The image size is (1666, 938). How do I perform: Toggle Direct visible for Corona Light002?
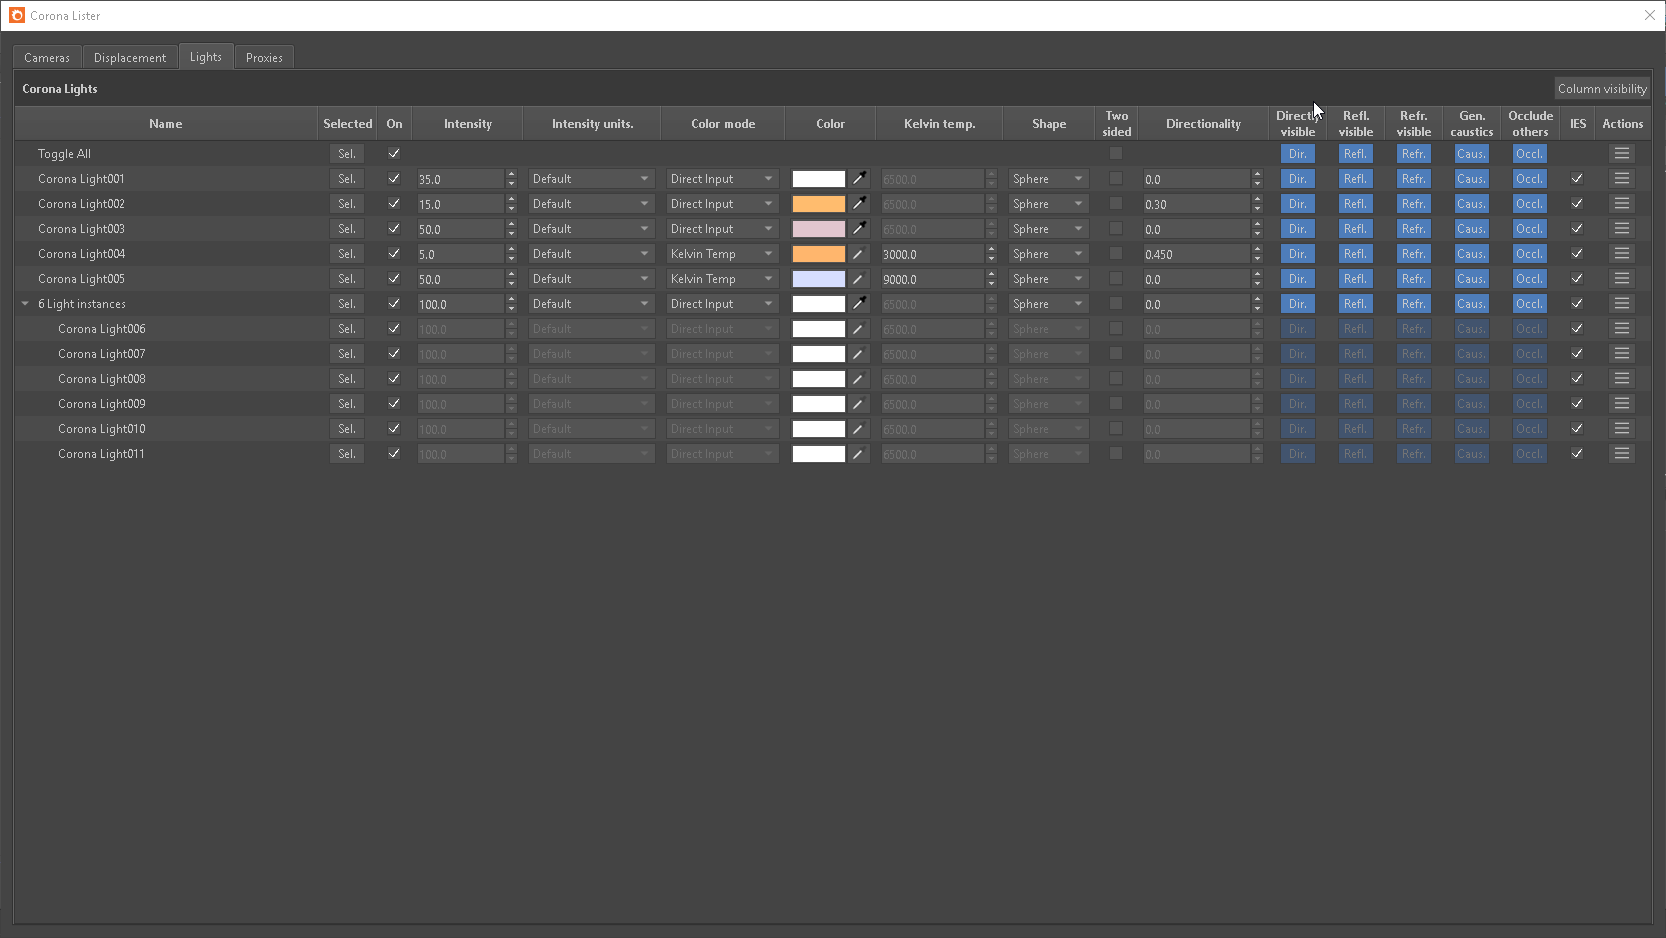tap(1298, 204)
